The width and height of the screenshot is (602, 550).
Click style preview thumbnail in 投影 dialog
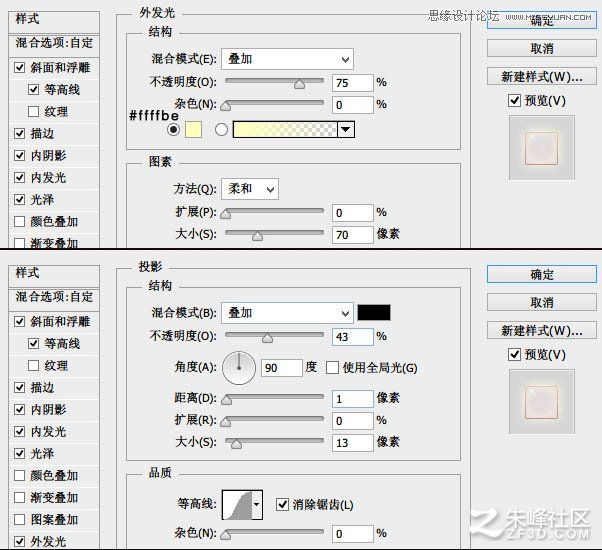click(x=542, y=402)
